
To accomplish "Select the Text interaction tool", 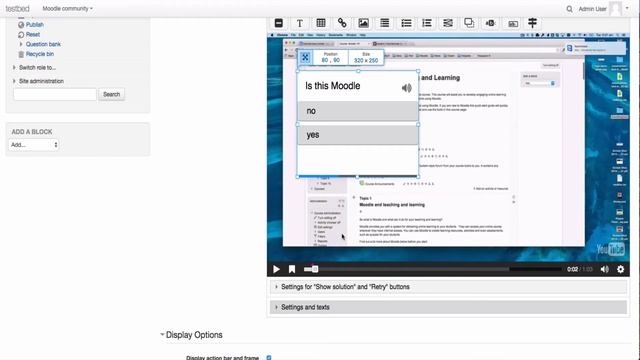I will pos(300,23).
